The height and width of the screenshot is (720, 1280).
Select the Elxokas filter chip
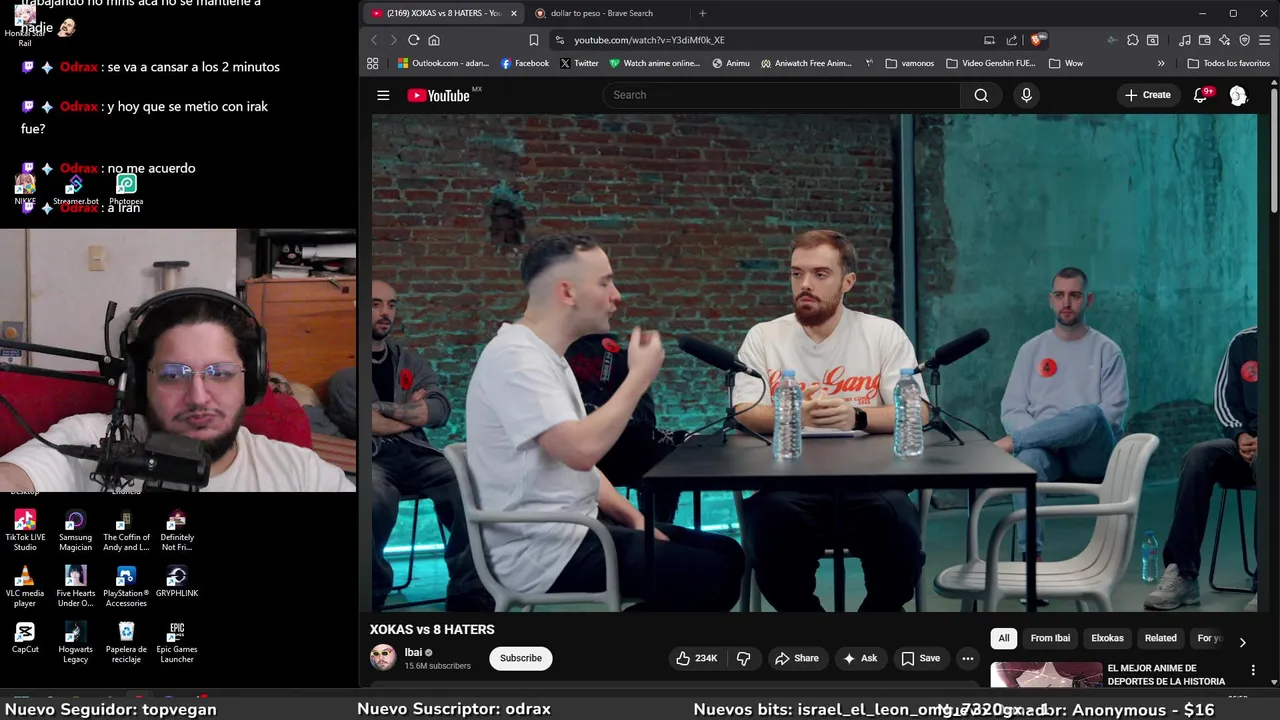1107,638
